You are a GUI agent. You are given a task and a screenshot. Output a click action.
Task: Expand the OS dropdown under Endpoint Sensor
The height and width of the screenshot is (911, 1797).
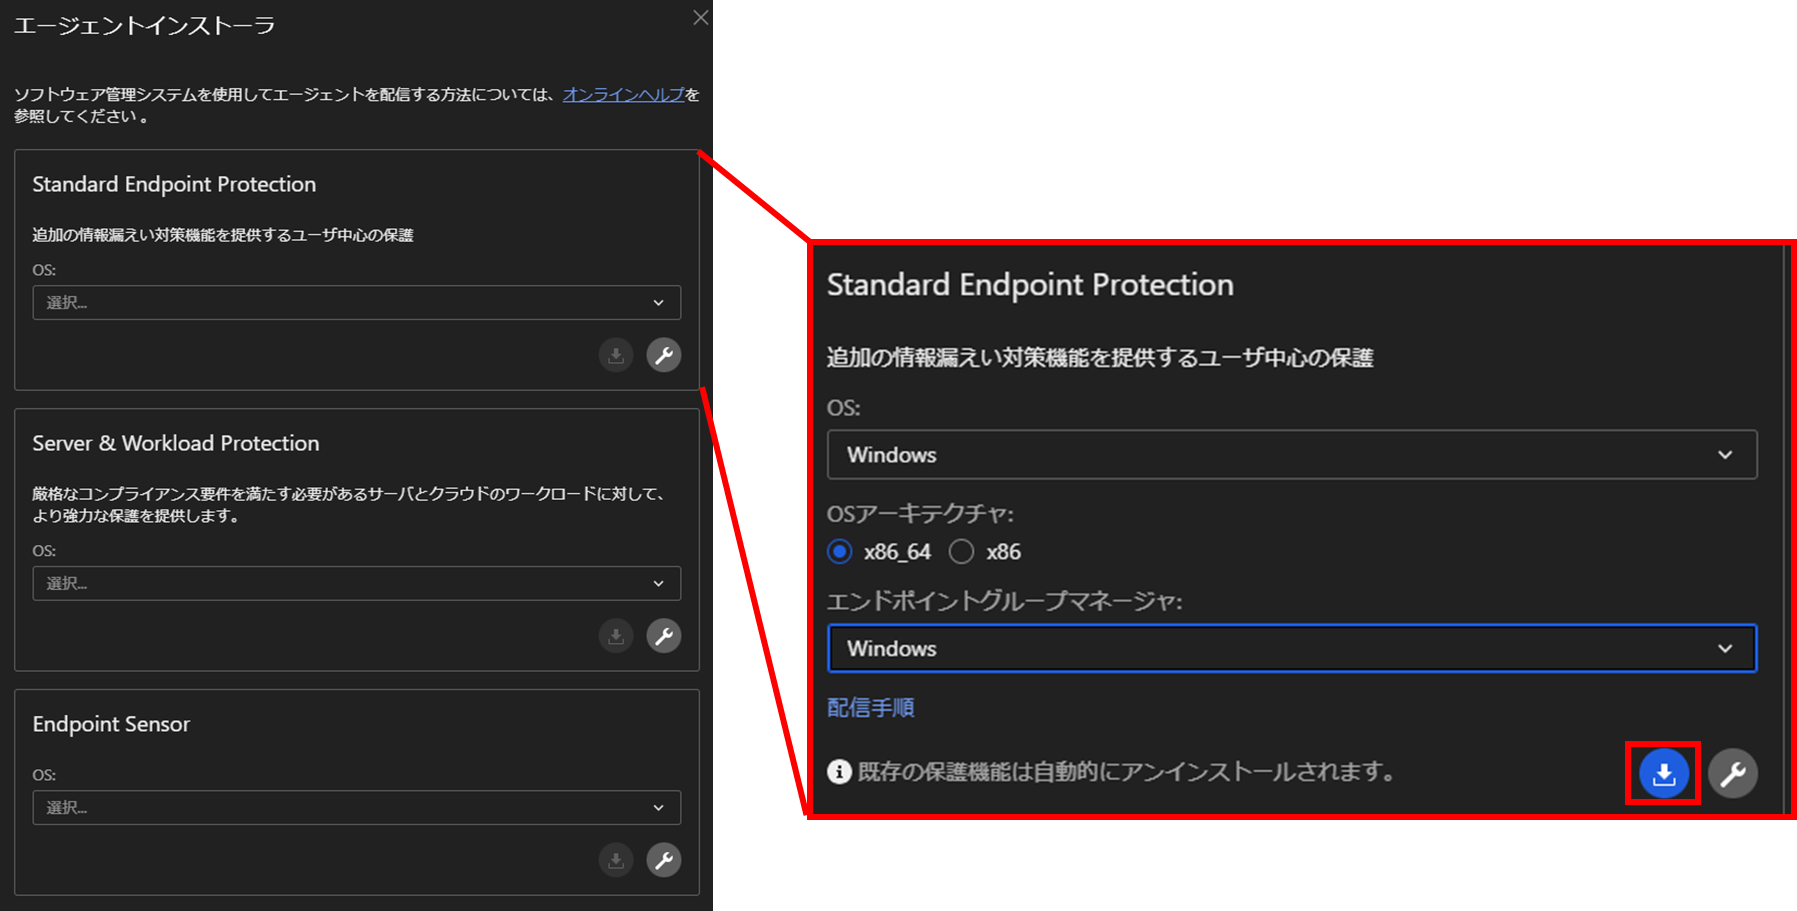356,807
